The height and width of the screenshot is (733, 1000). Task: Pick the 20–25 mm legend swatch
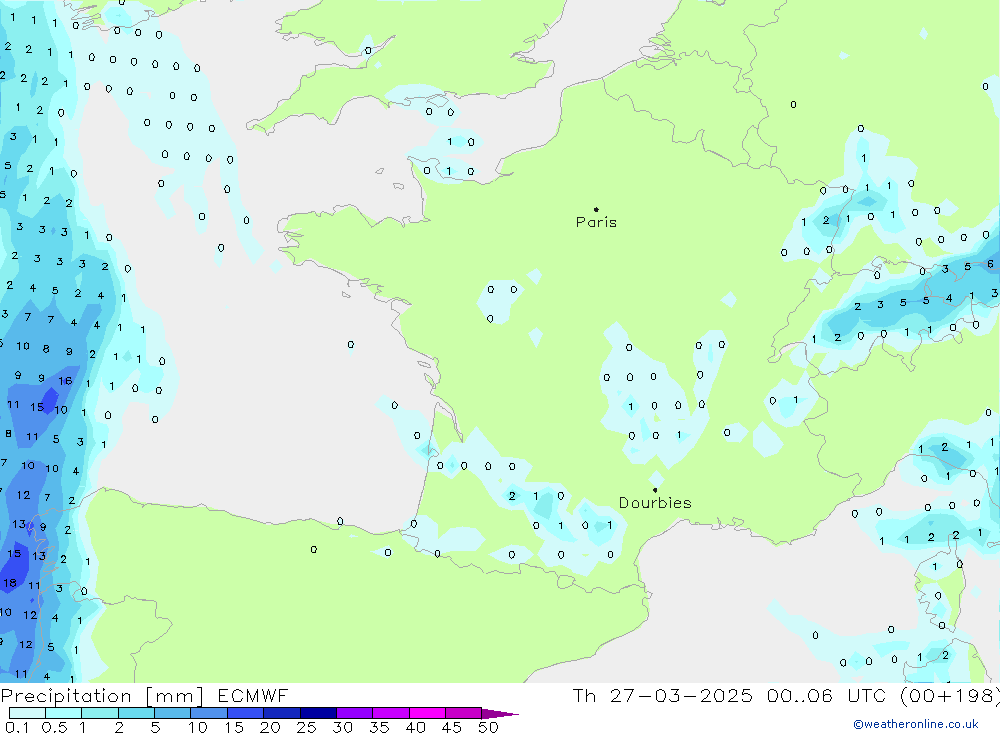pyautogui.click(x=281, y=713)
